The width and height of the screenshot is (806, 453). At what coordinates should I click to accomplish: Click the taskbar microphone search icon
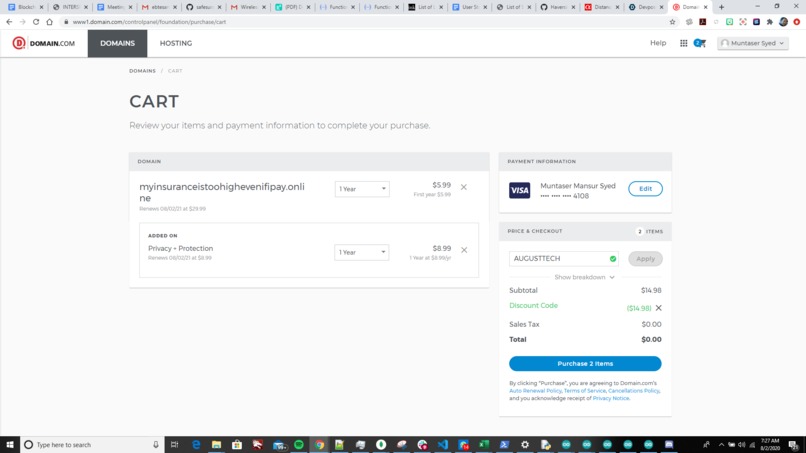[x=156, y=444]
